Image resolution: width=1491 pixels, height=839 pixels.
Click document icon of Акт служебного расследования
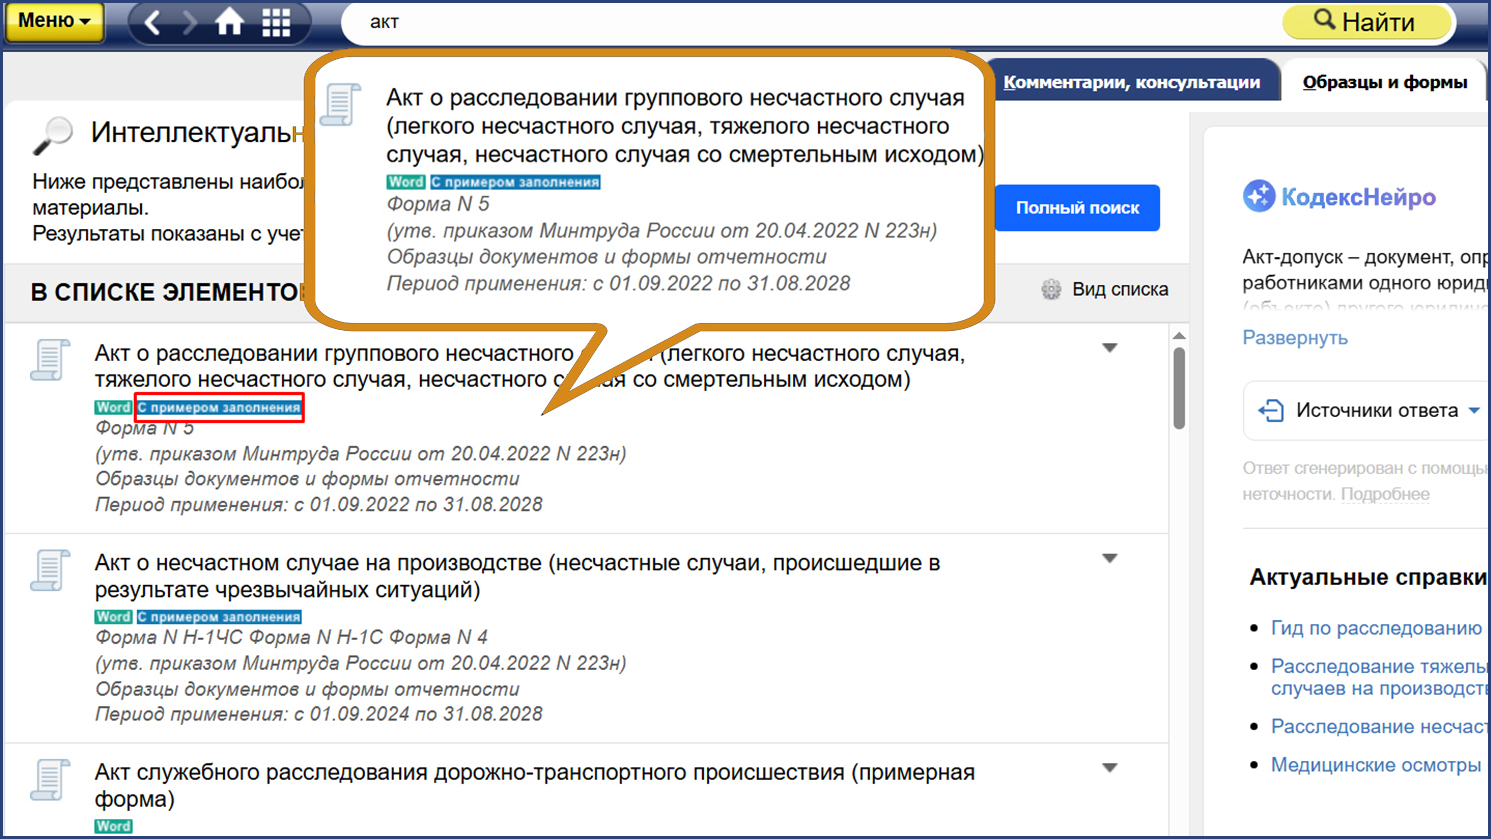click(x=50, y=780)
